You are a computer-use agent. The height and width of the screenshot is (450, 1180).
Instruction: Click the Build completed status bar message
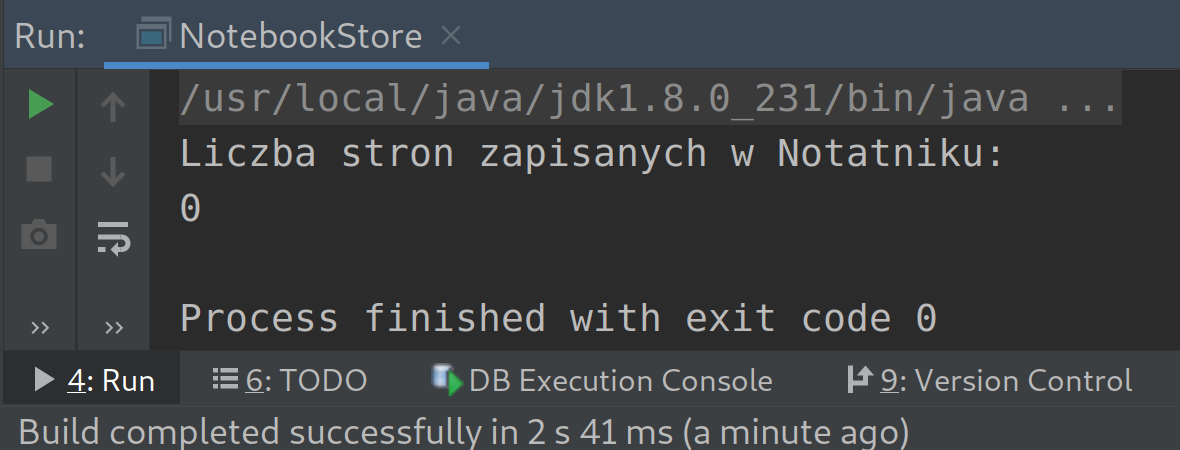point(464,432)
